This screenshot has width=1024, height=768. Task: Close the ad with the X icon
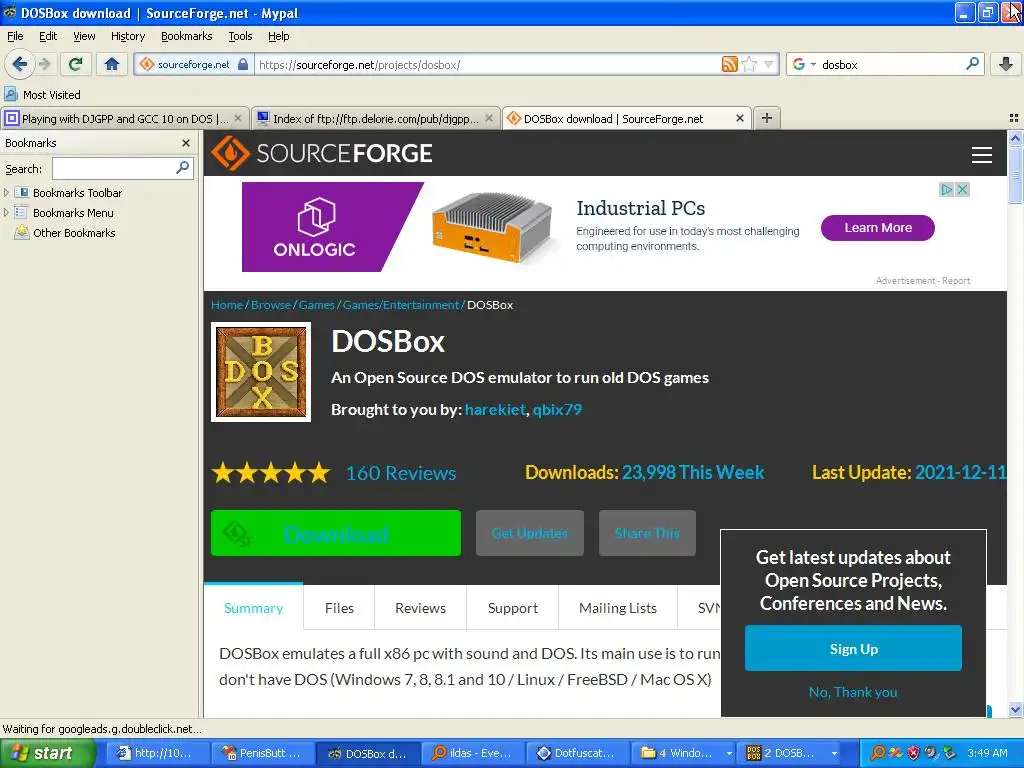(962, 189)
